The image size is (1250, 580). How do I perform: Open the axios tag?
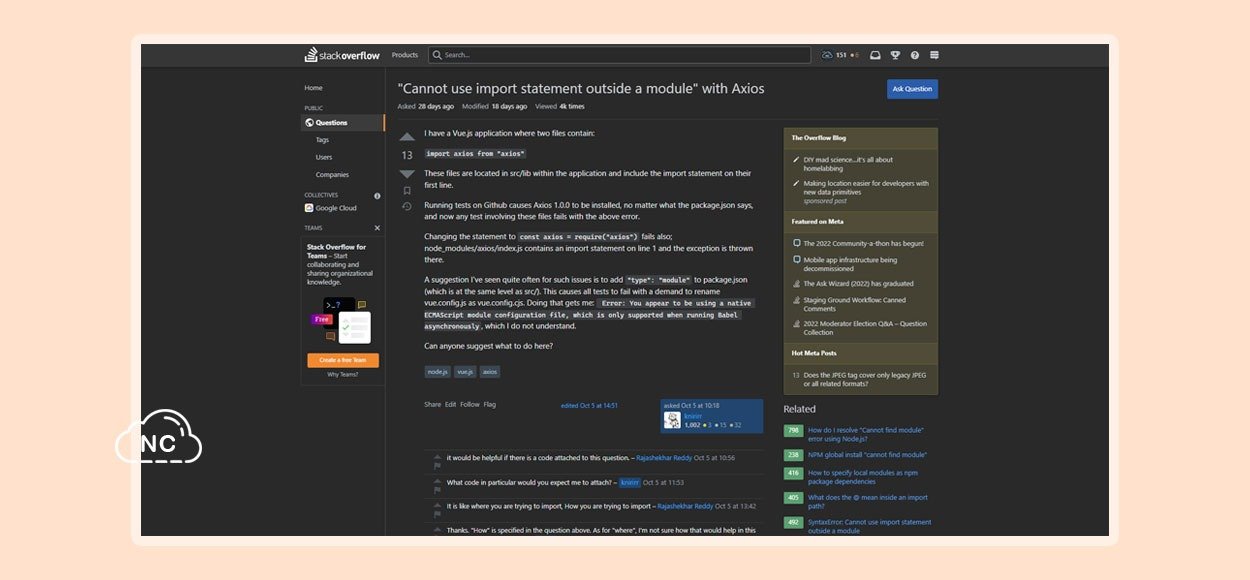tap(489, 371)
